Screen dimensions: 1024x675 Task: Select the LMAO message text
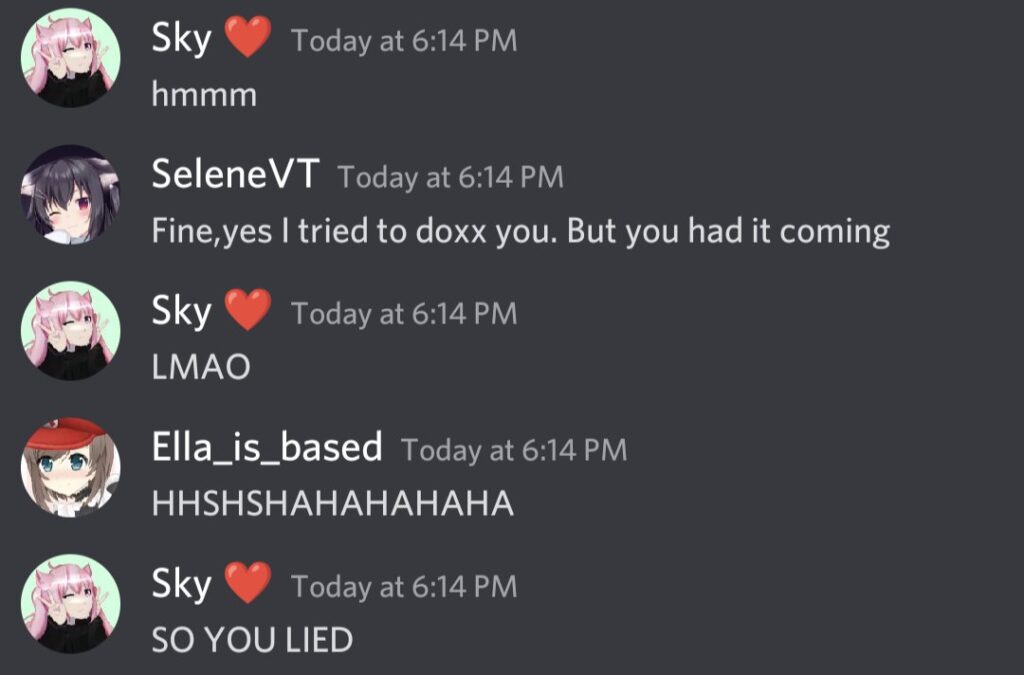pos(201,367)
